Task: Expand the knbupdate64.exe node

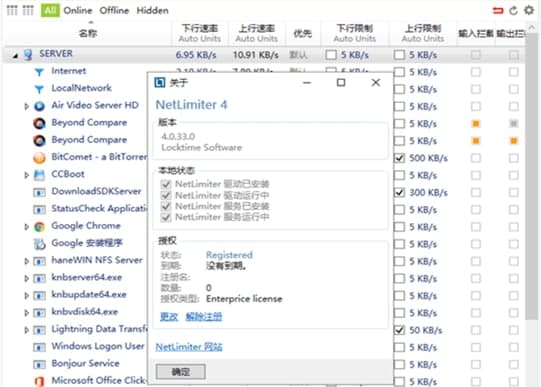Action: click(26, 296)
